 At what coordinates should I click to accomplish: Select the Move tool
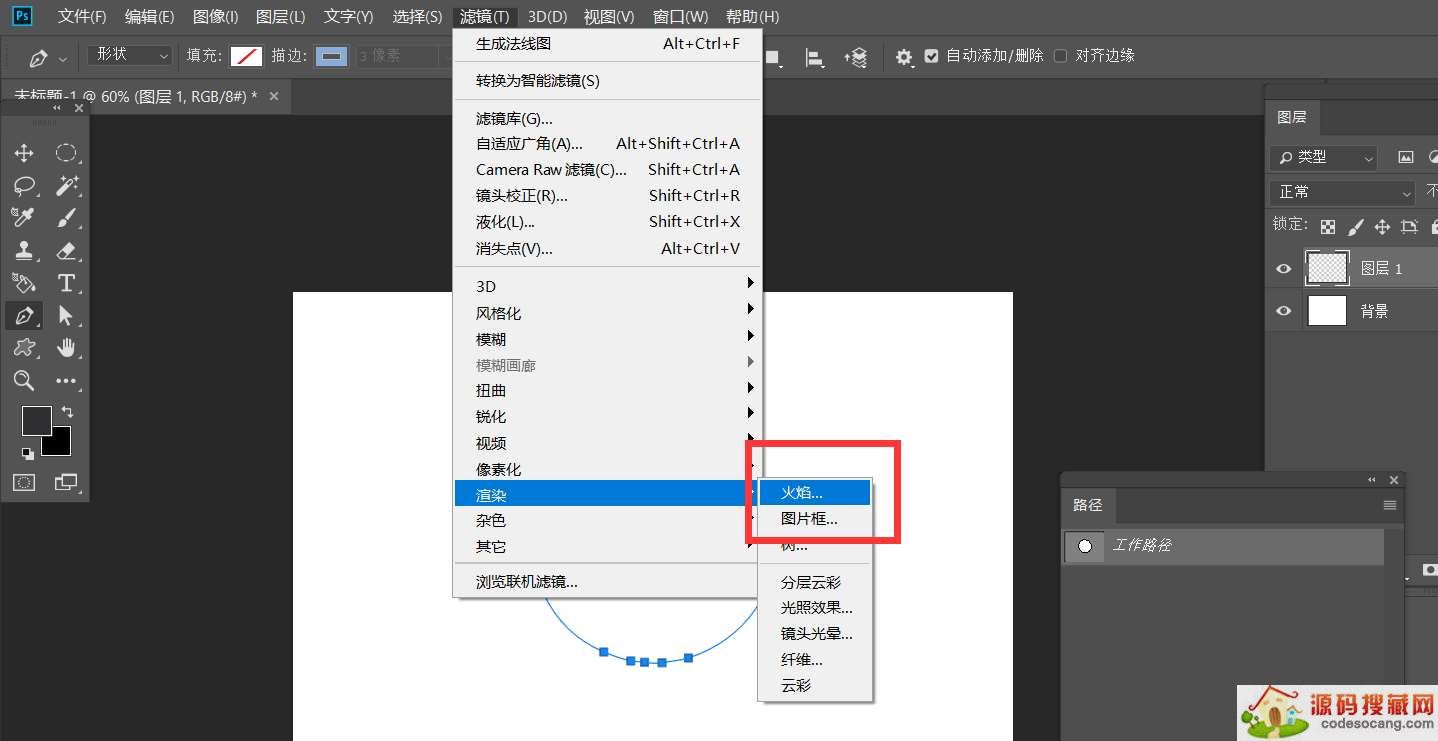pyautogui.click(x=24, y=153)
